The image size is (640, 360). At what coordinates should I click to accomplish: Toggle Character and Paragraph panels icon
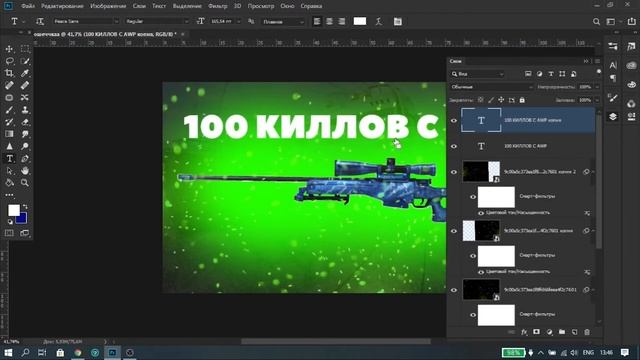coord(398,21)
